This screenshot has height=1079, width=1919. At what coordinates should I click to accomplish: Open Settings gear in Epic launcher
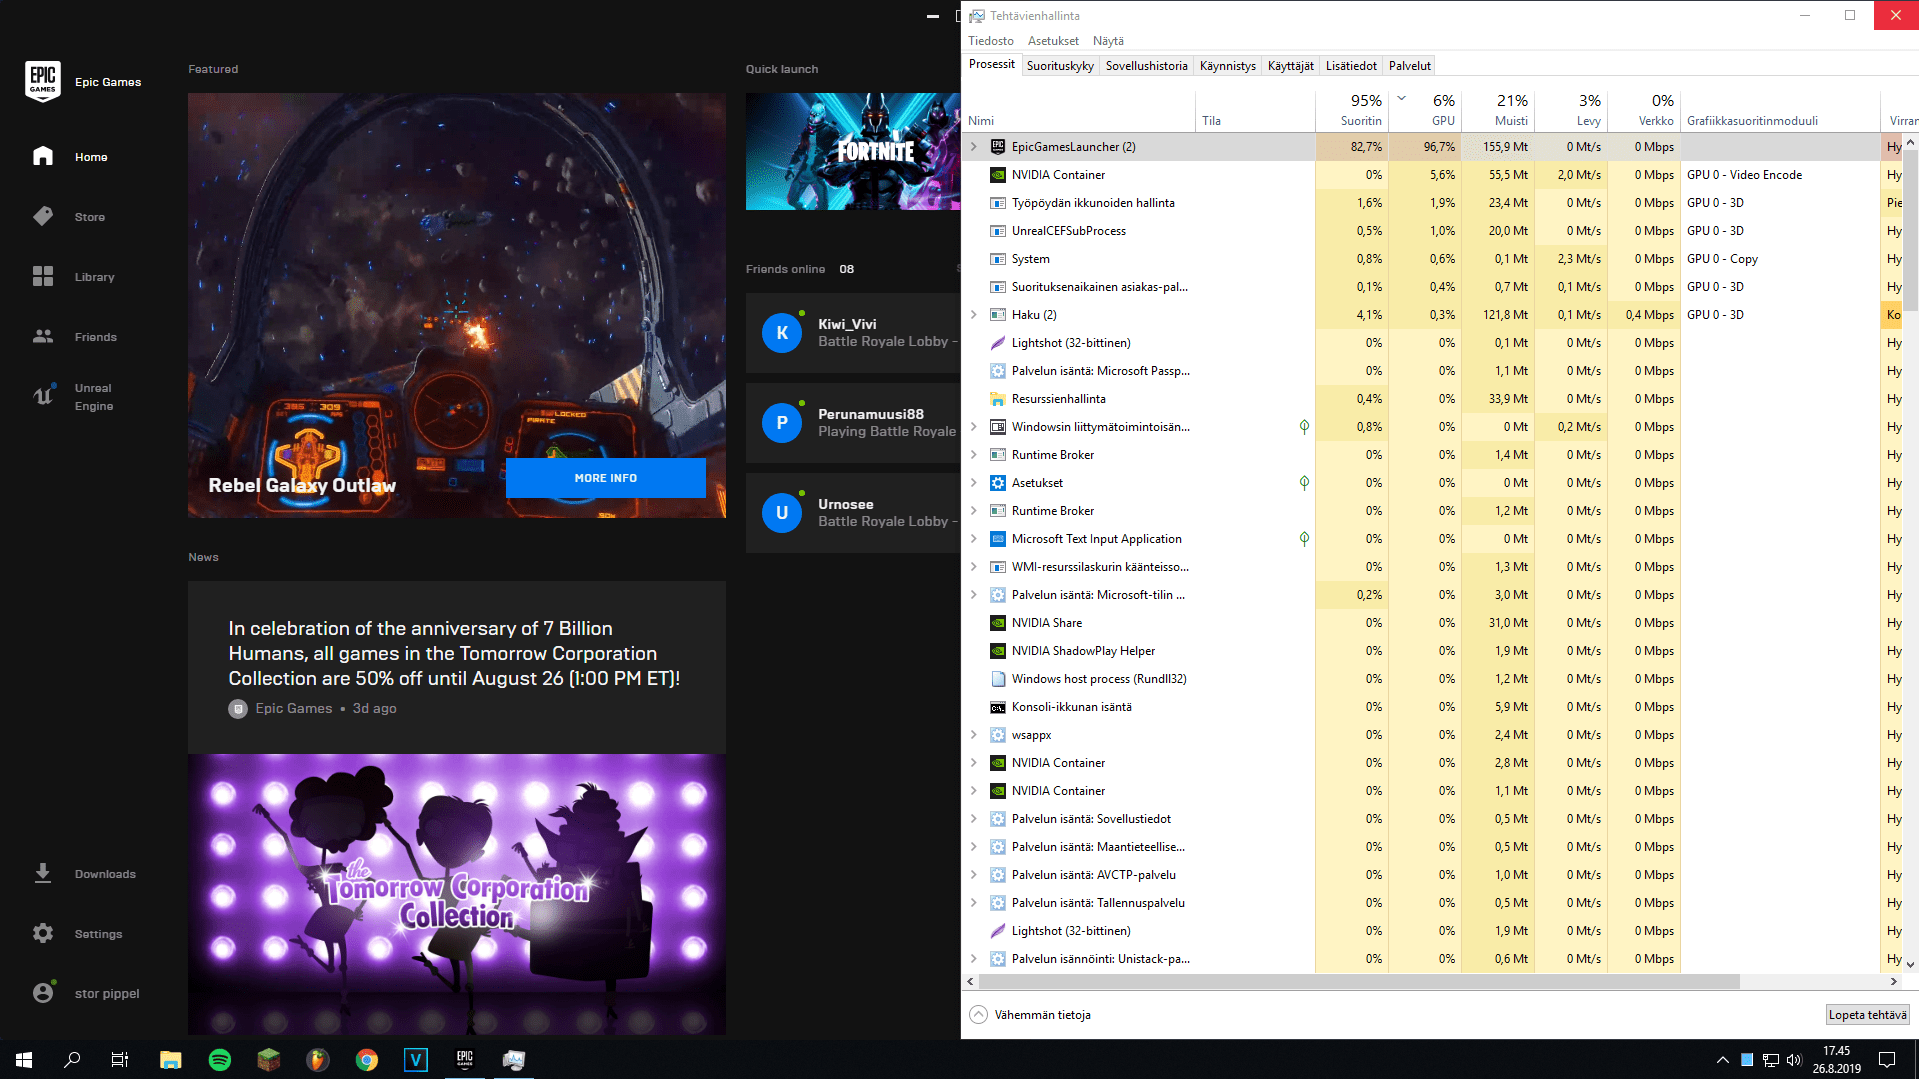(43, 933)
